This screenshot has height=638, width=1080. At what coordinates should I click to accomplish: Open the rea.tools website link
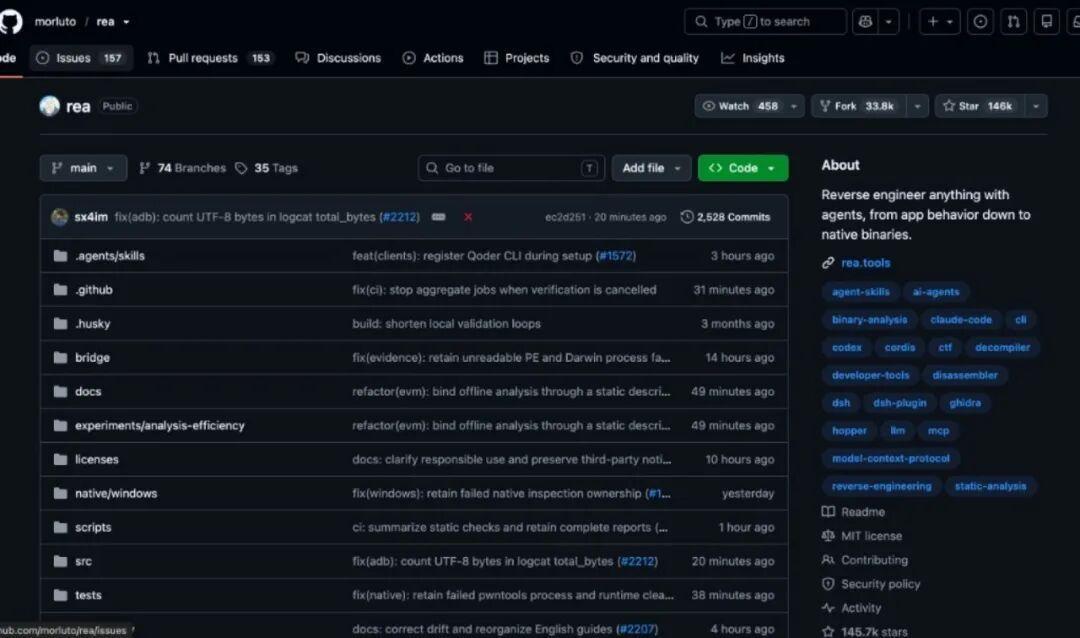(865, 263)
